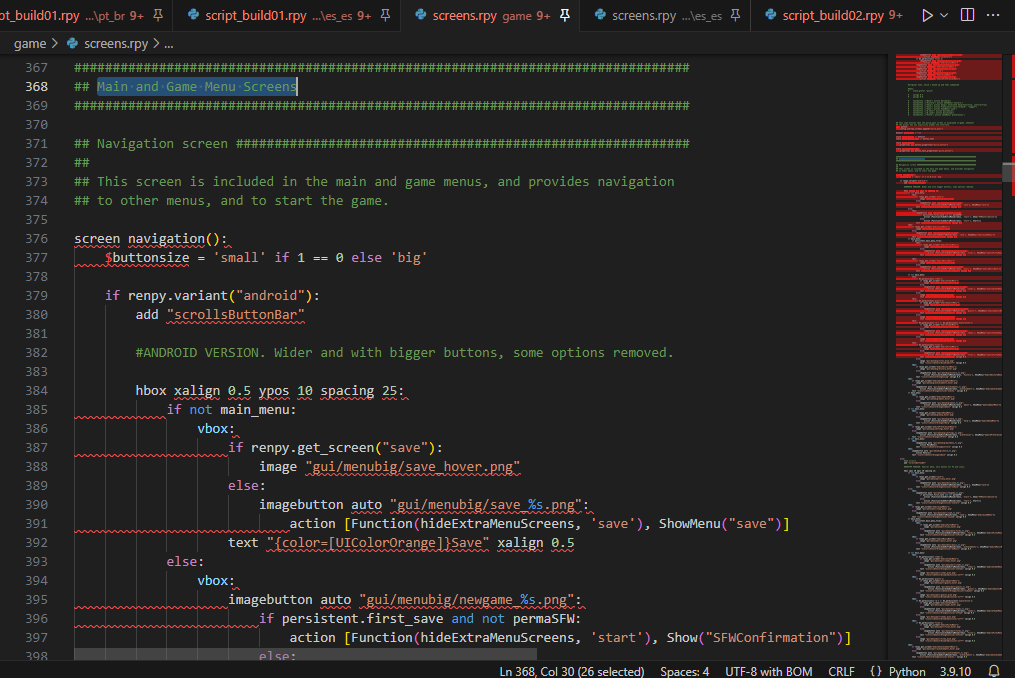Change indentation Spaces: 4

pos(684,672)
